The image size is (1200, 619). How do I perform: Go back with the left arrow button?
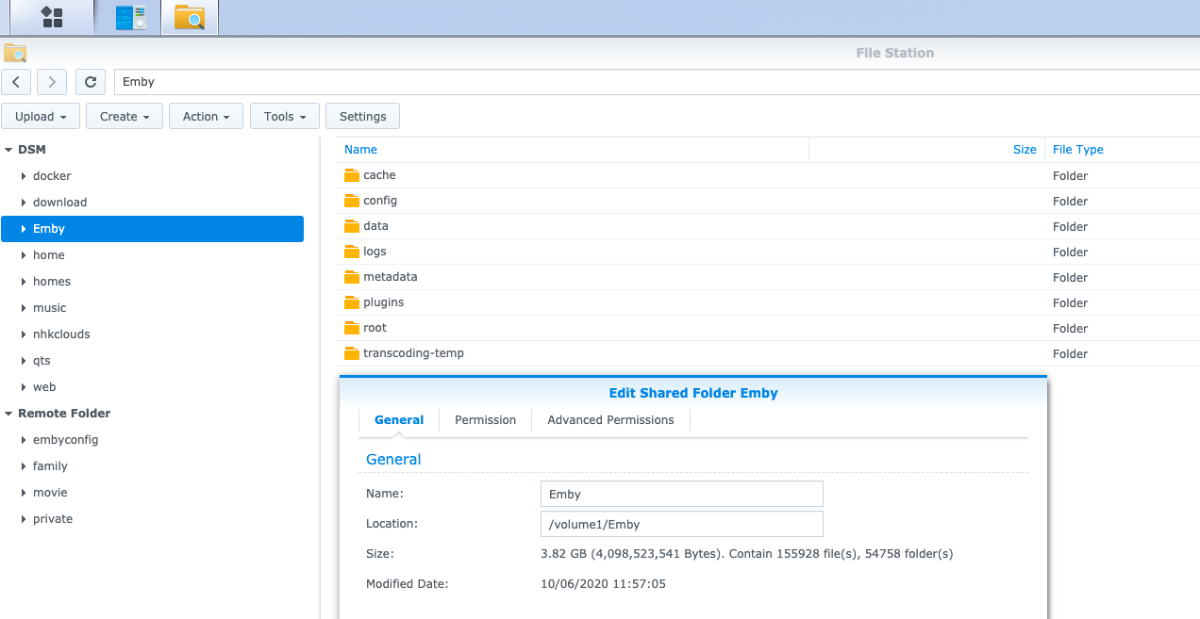(16, 82)
